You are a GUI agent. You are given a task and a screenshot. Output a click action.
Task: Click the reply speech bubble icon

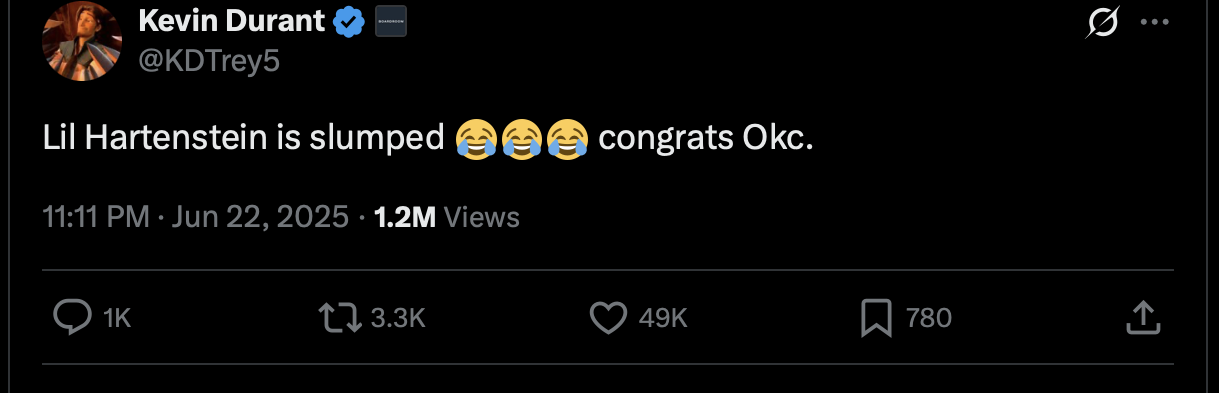[71, 318]
